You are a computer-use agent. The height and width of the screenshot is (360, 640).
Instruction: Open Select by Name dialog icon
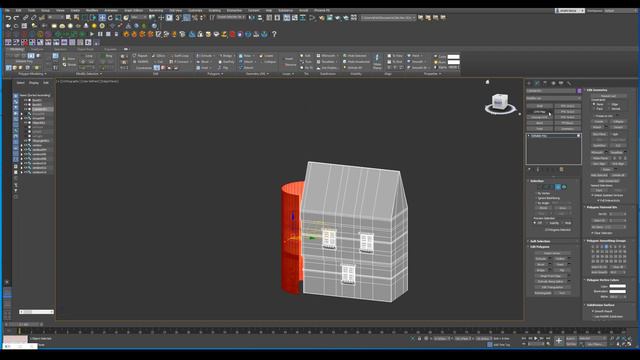tap(76, 18)
